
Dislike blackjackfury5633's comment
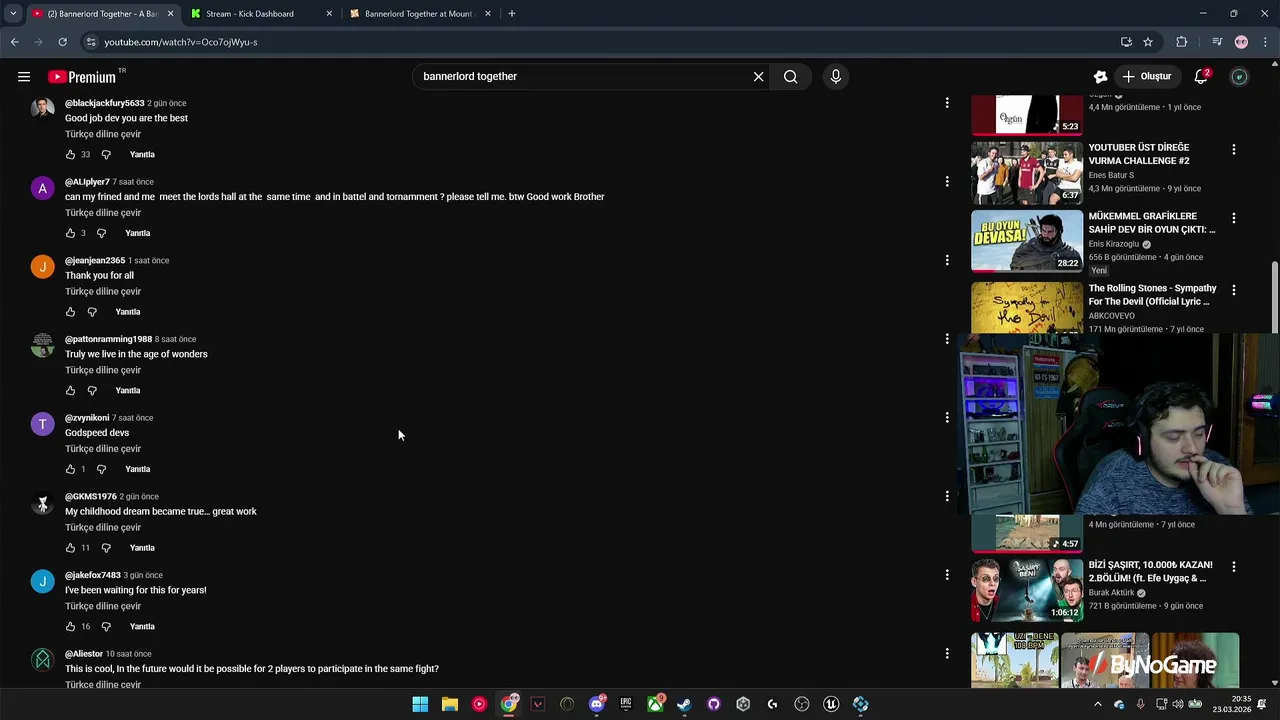106,155
